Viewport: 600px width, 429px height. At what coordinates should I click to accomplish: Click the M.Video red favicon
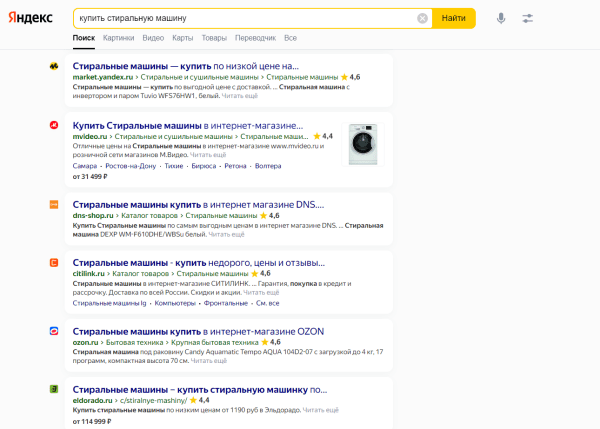pyautogui.click(x=54, y=125)
